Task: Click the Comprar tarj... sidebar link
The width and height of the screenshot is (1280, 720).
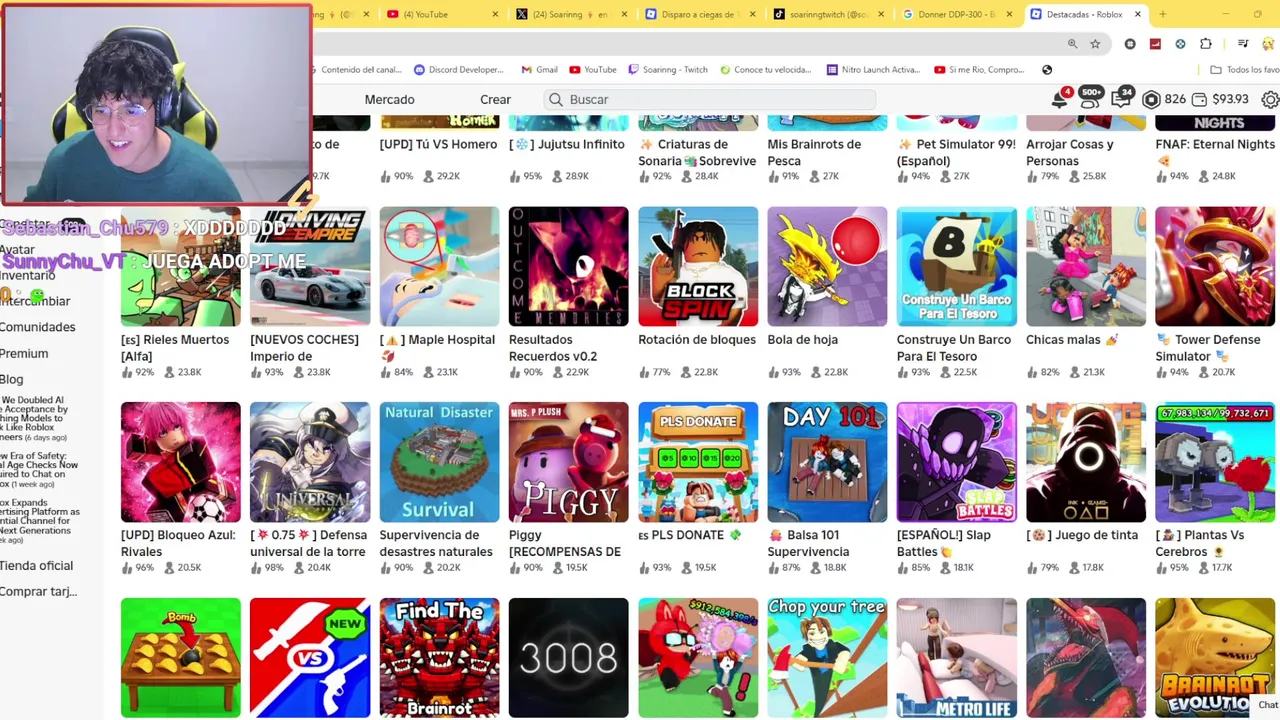Action: tap(38, 591)
